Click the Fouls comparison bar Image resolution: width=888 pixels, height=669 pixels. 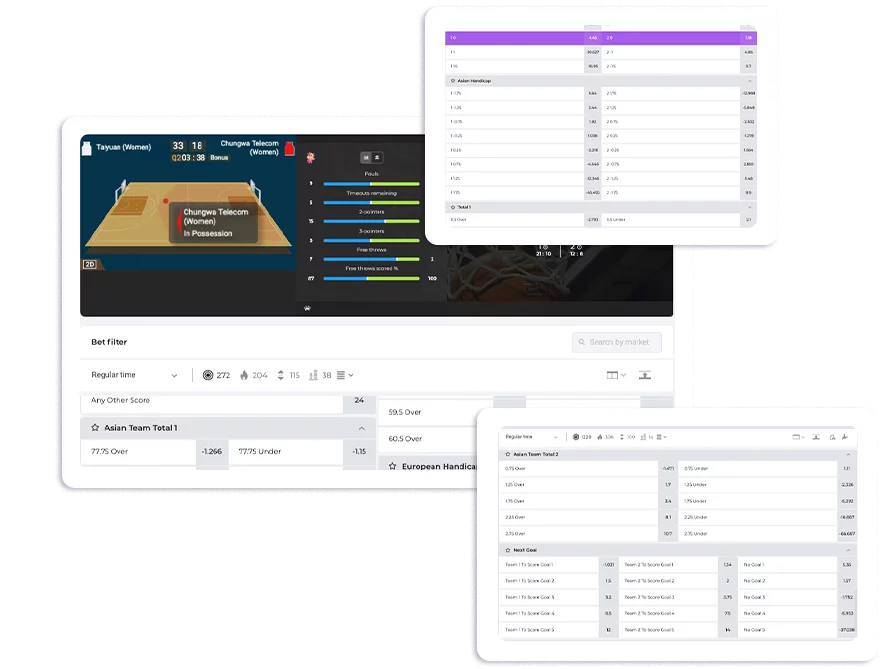coord(372,184)
